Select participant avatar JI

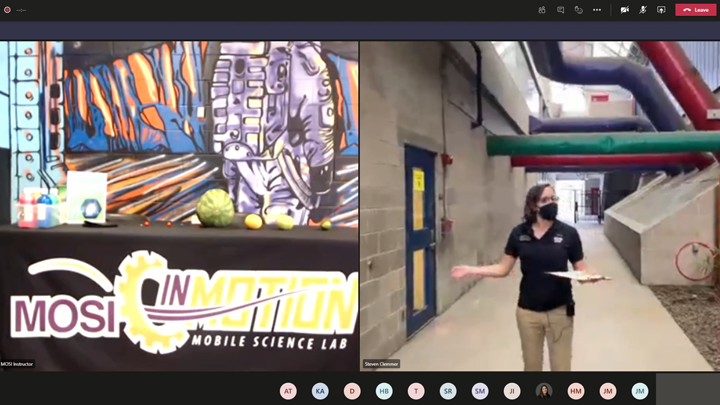tap(512, 391)
